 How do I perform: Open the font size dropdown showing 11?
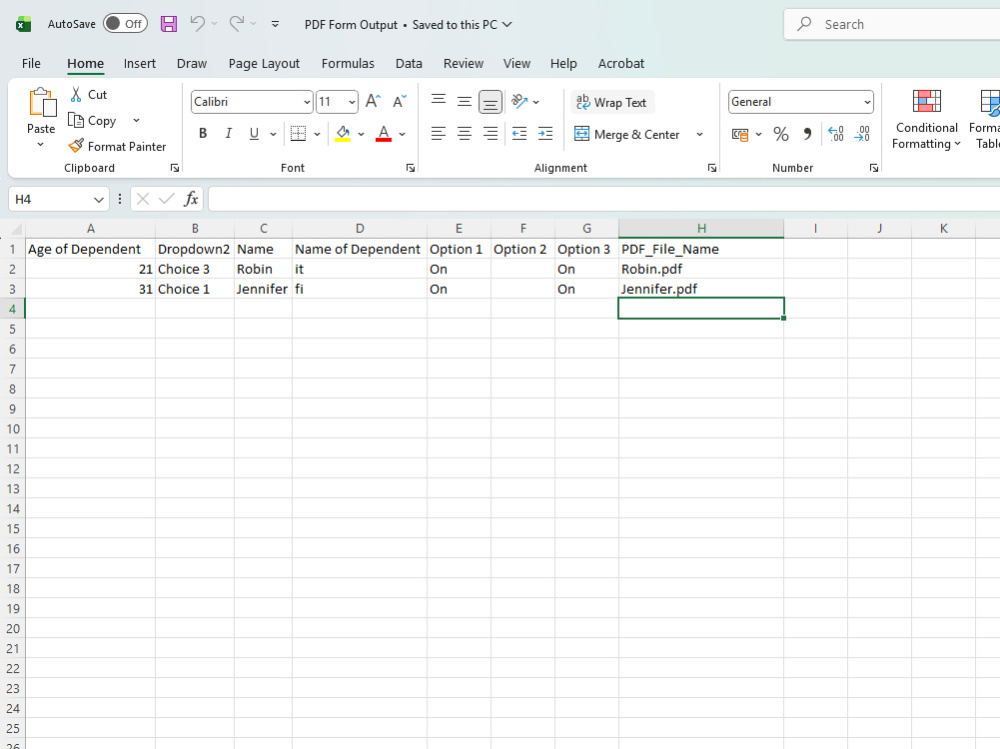352,102
